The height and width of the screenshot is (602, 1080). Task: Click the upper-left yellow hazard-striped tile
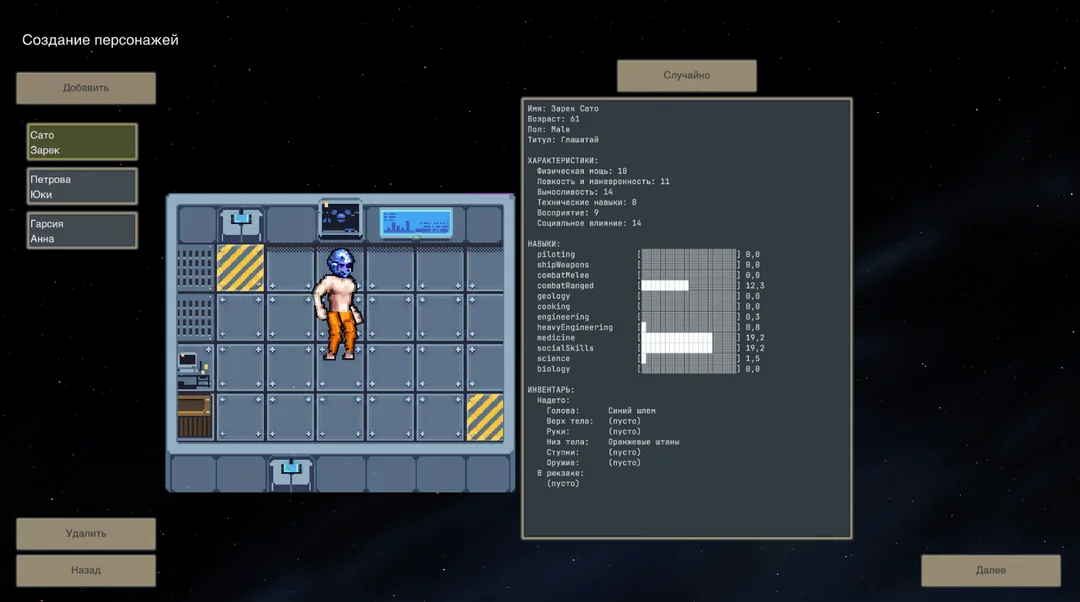tap(241, 268)
